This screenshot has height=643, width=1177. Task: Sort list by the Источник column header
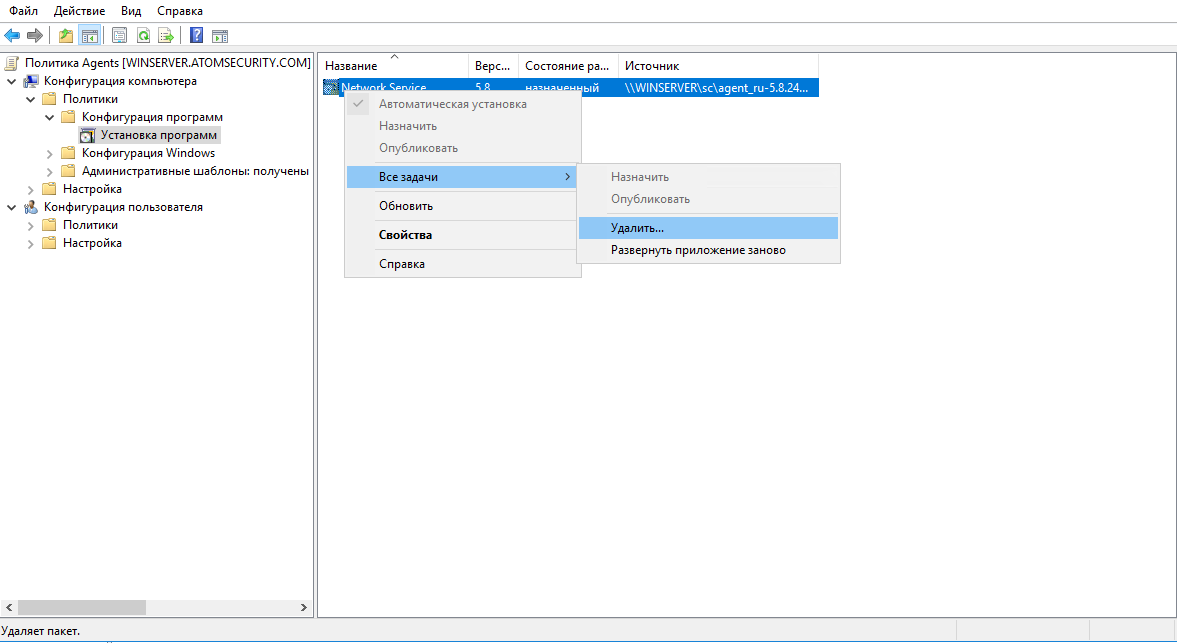point(651,66)
